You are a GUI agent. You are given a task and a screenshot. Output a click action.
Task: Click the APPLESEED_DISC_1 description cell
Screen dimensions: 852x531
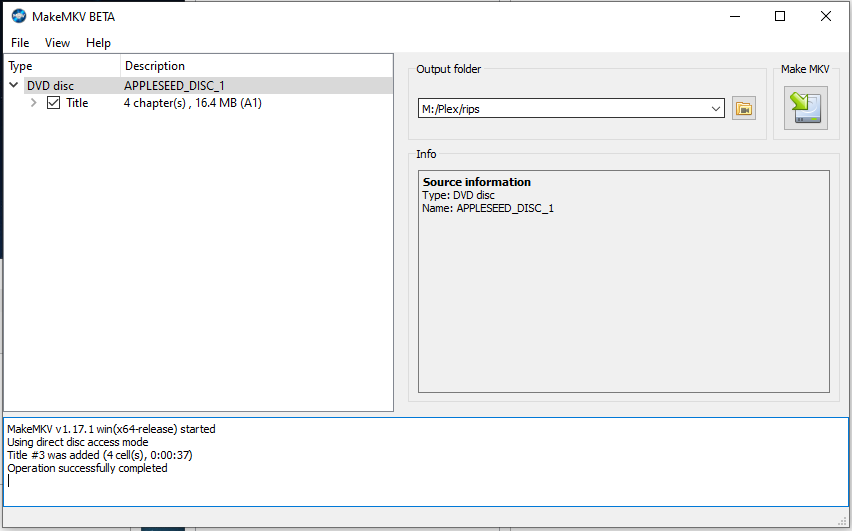pos(174,86)
